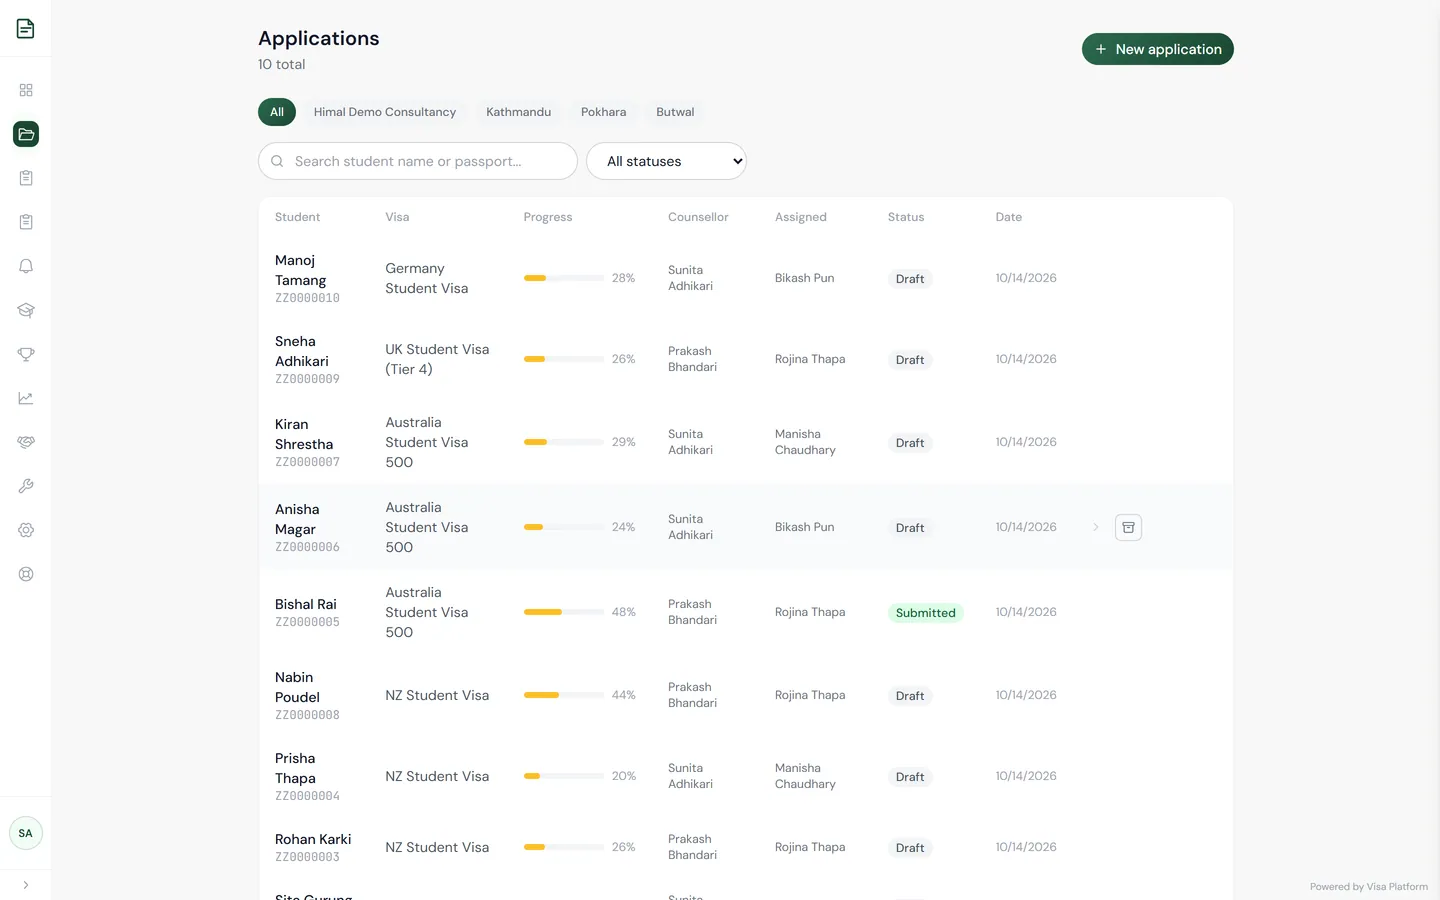Click the Powered by Visa Platform text
The image size is (1440, 900).
[1369, 887]
